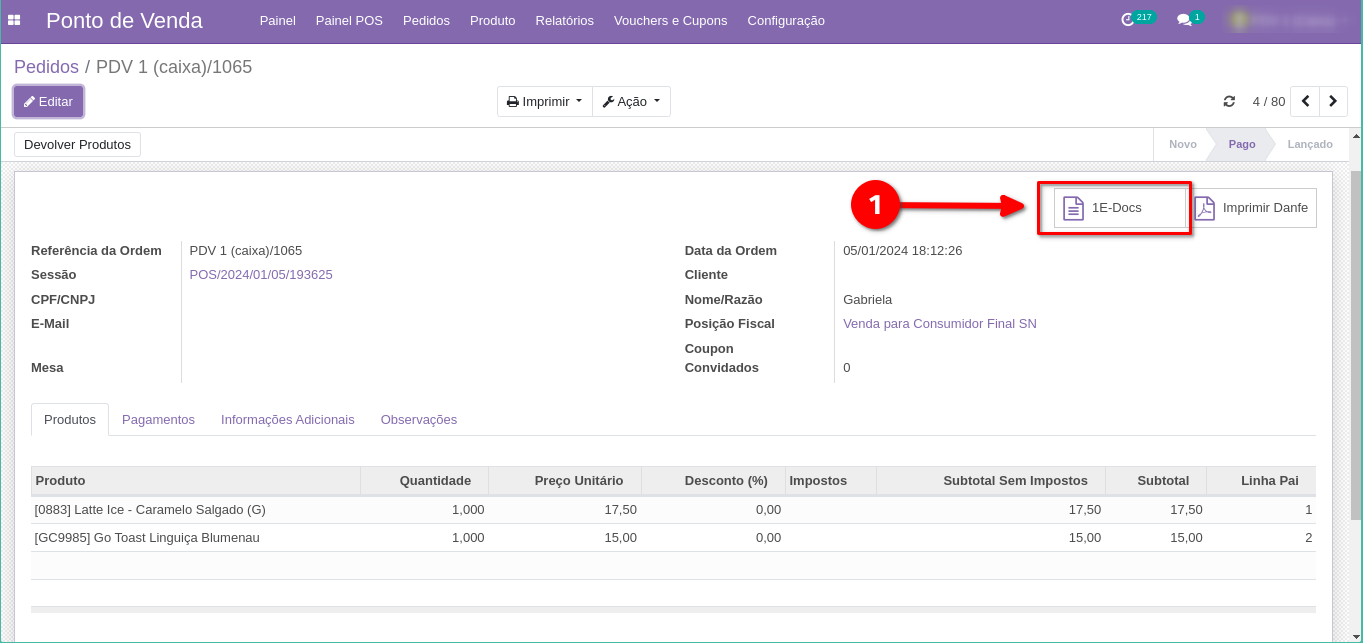This screenshot has width=1363, height=643.
Task: Click Devolver Produtos button
Action: [x=77, y=145]
